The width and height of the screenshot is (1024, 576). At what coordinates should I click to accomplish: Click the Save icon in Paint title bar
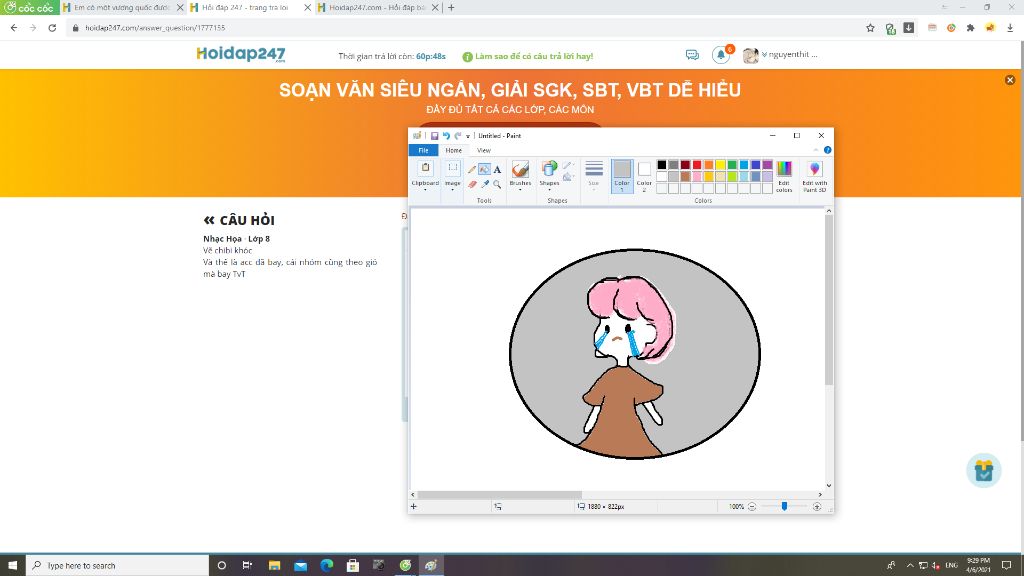(434, 136)
